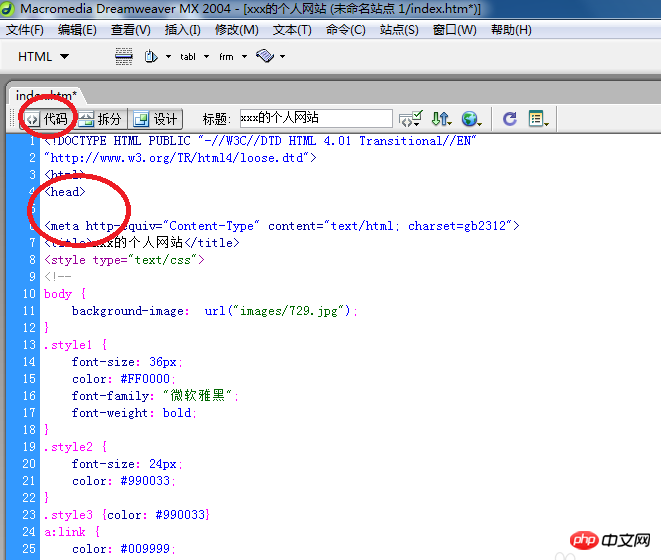Click the style type="text/css" line
The height and width of the screenshot is (560, 661).
[x=124, y=260]
